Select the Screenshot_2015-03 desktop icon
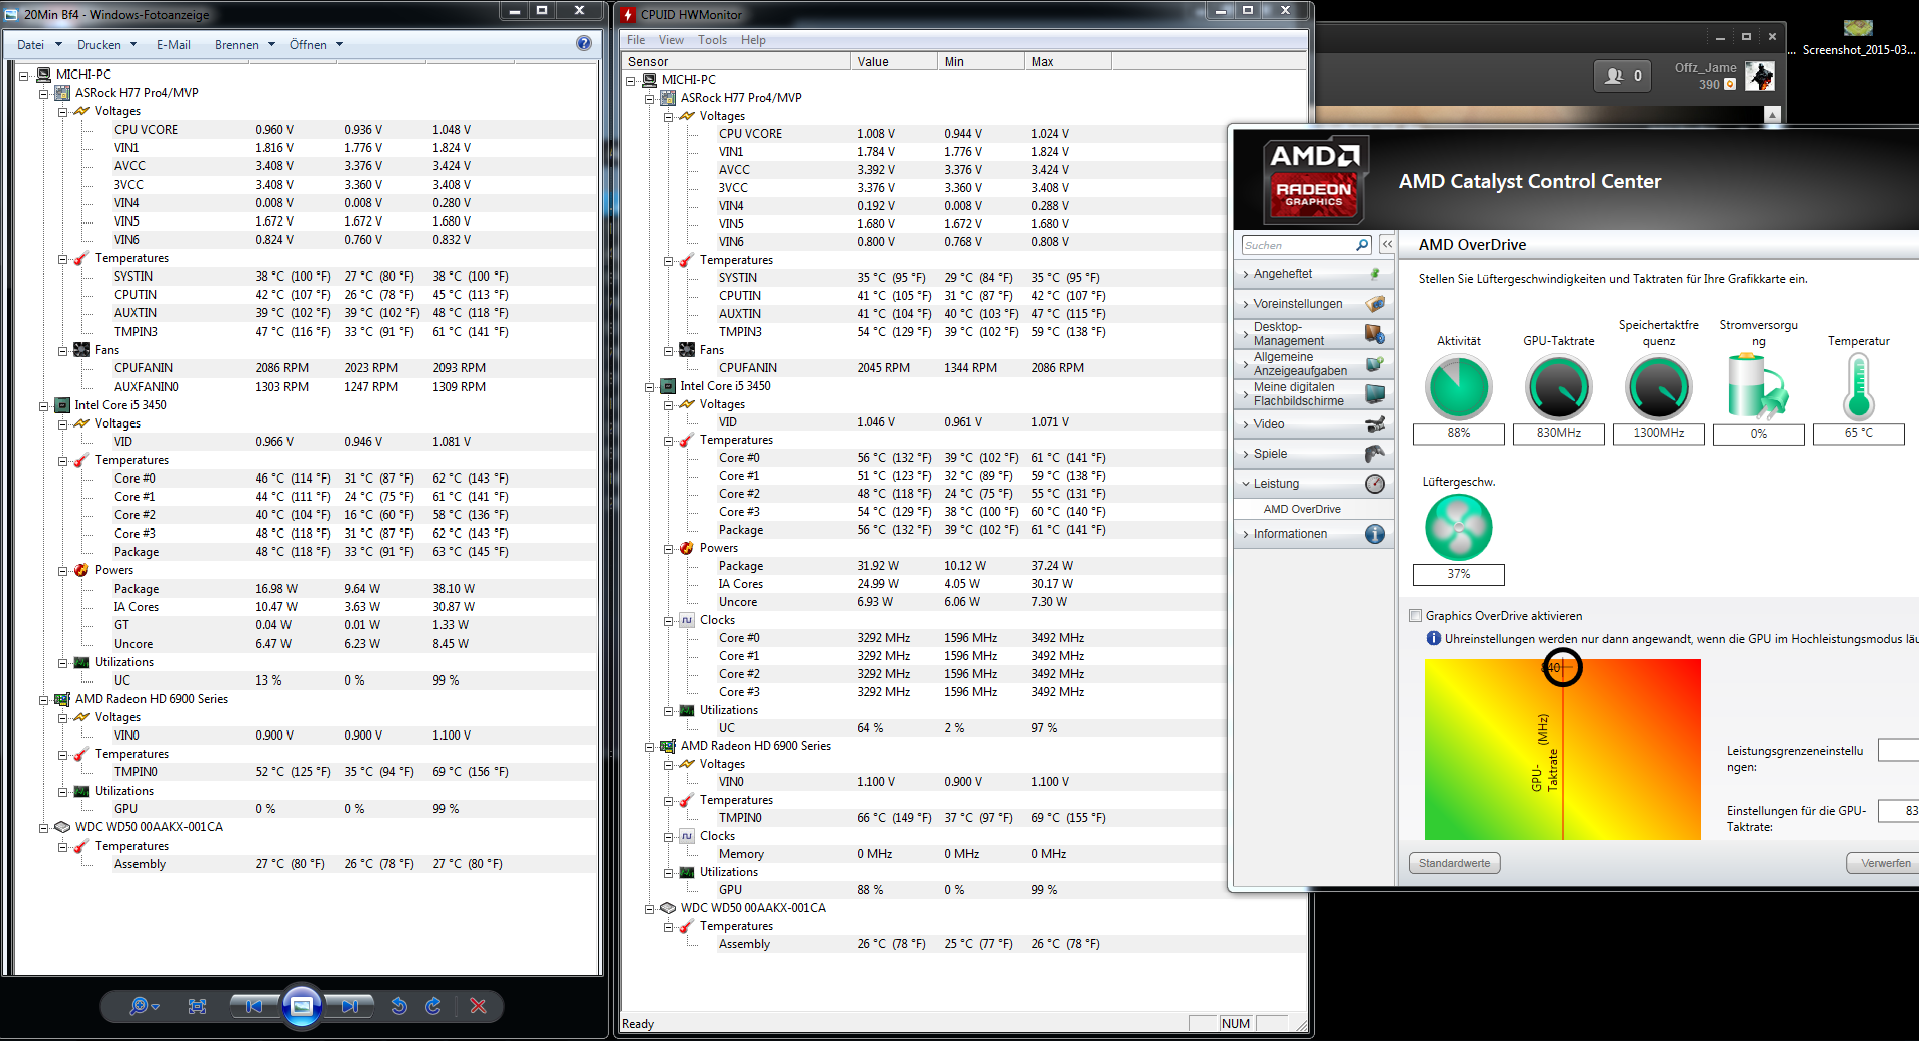 point(1859,37)
